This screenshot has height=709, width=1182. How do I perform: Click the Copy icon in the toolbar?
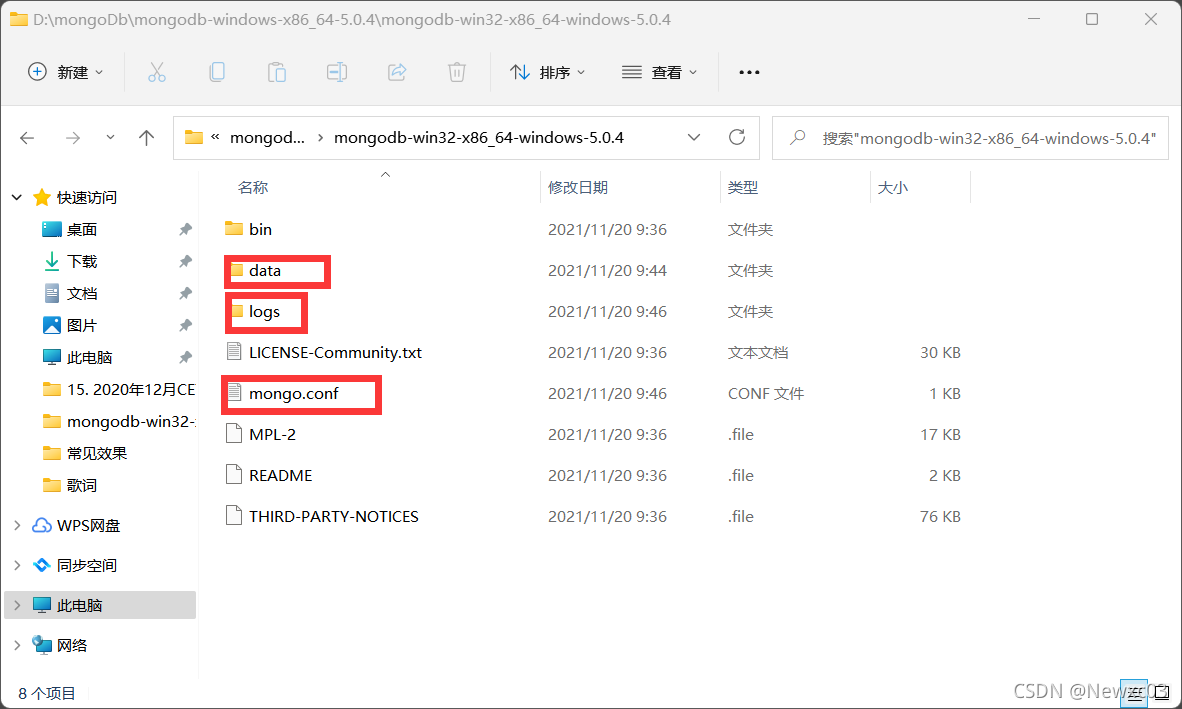coord(217,71)
